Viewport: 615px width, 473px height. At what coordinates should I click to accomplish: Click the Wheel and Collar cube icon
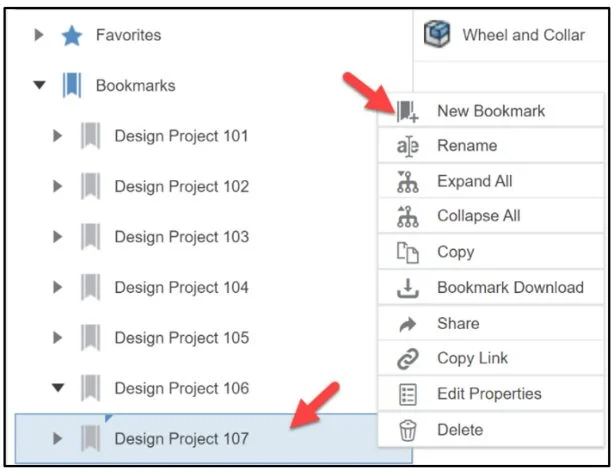tap(437, 35)
